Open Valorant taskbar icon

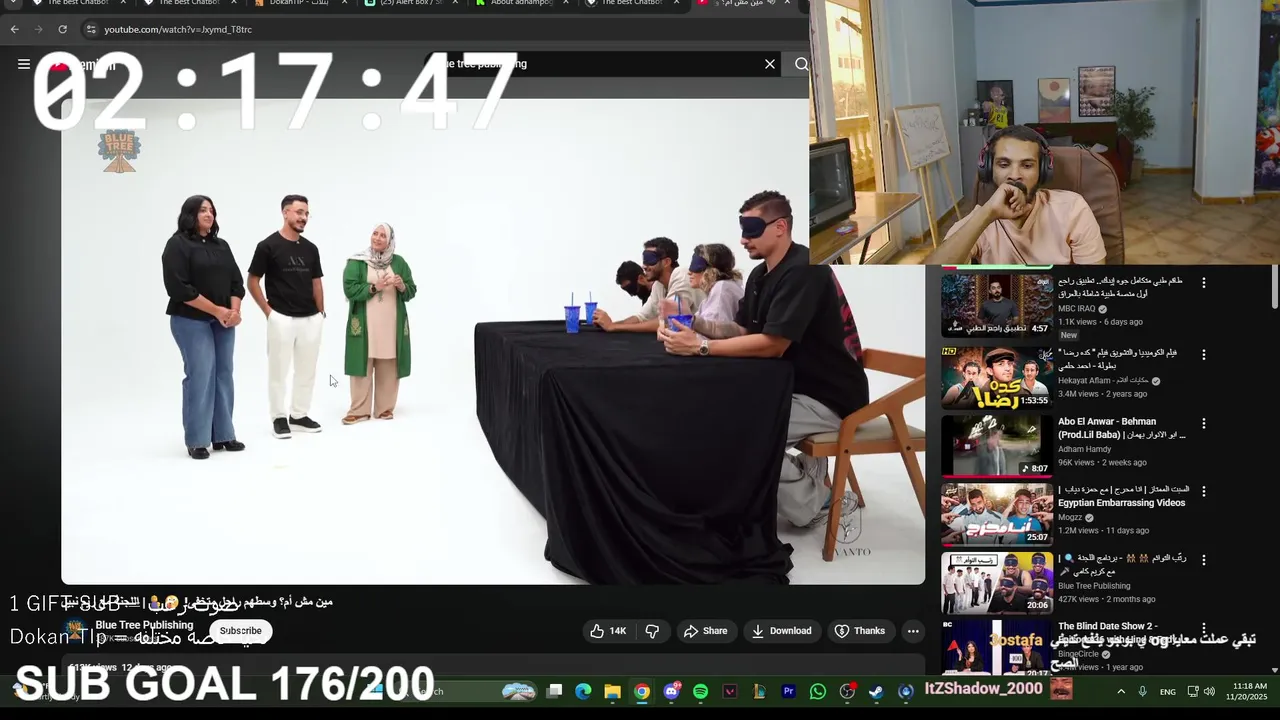(x=730, y=691)
